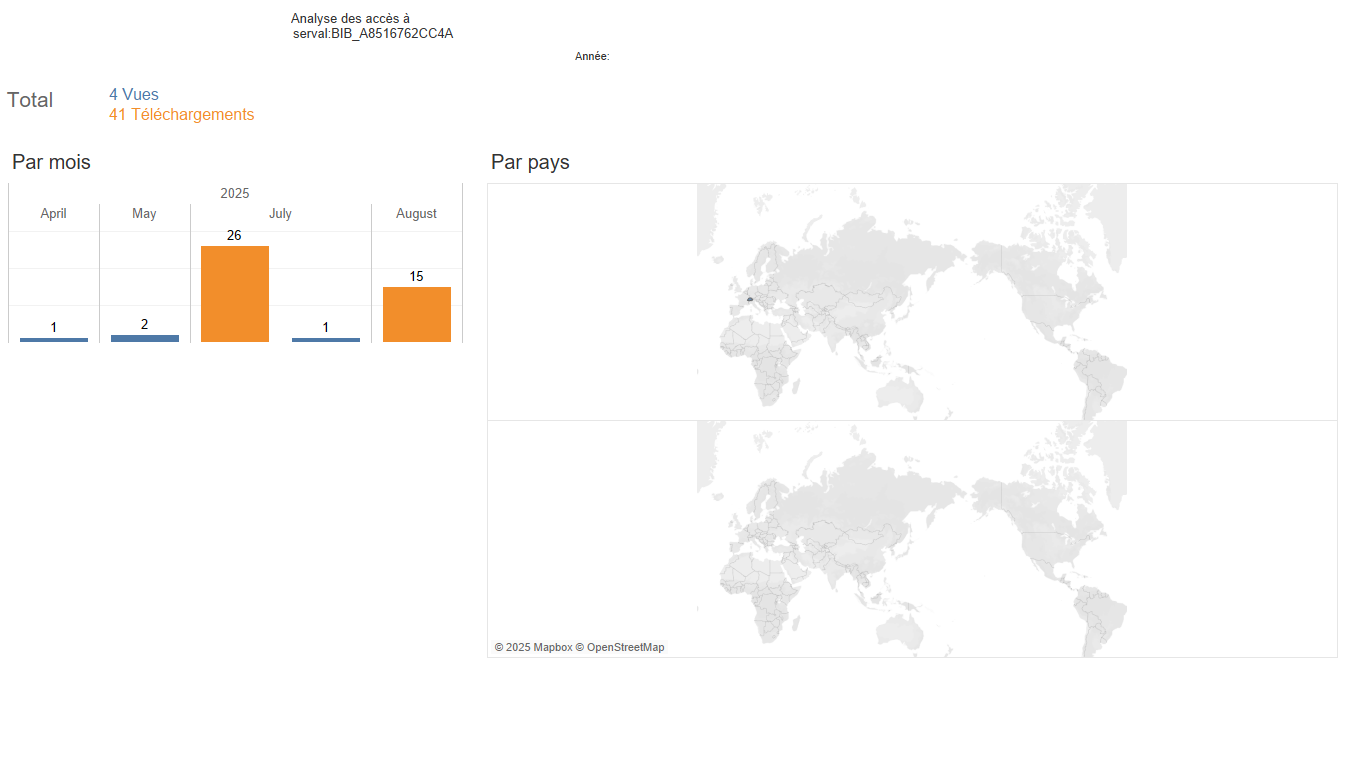Click the value label "2" above May bar
Screen dimensions: 1366x768
pyautogui.click(x=145, y=324)
